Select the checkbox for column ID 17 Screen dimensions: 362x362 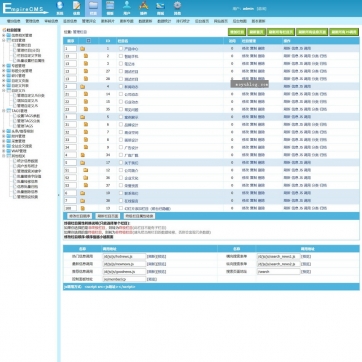(121, 163)
